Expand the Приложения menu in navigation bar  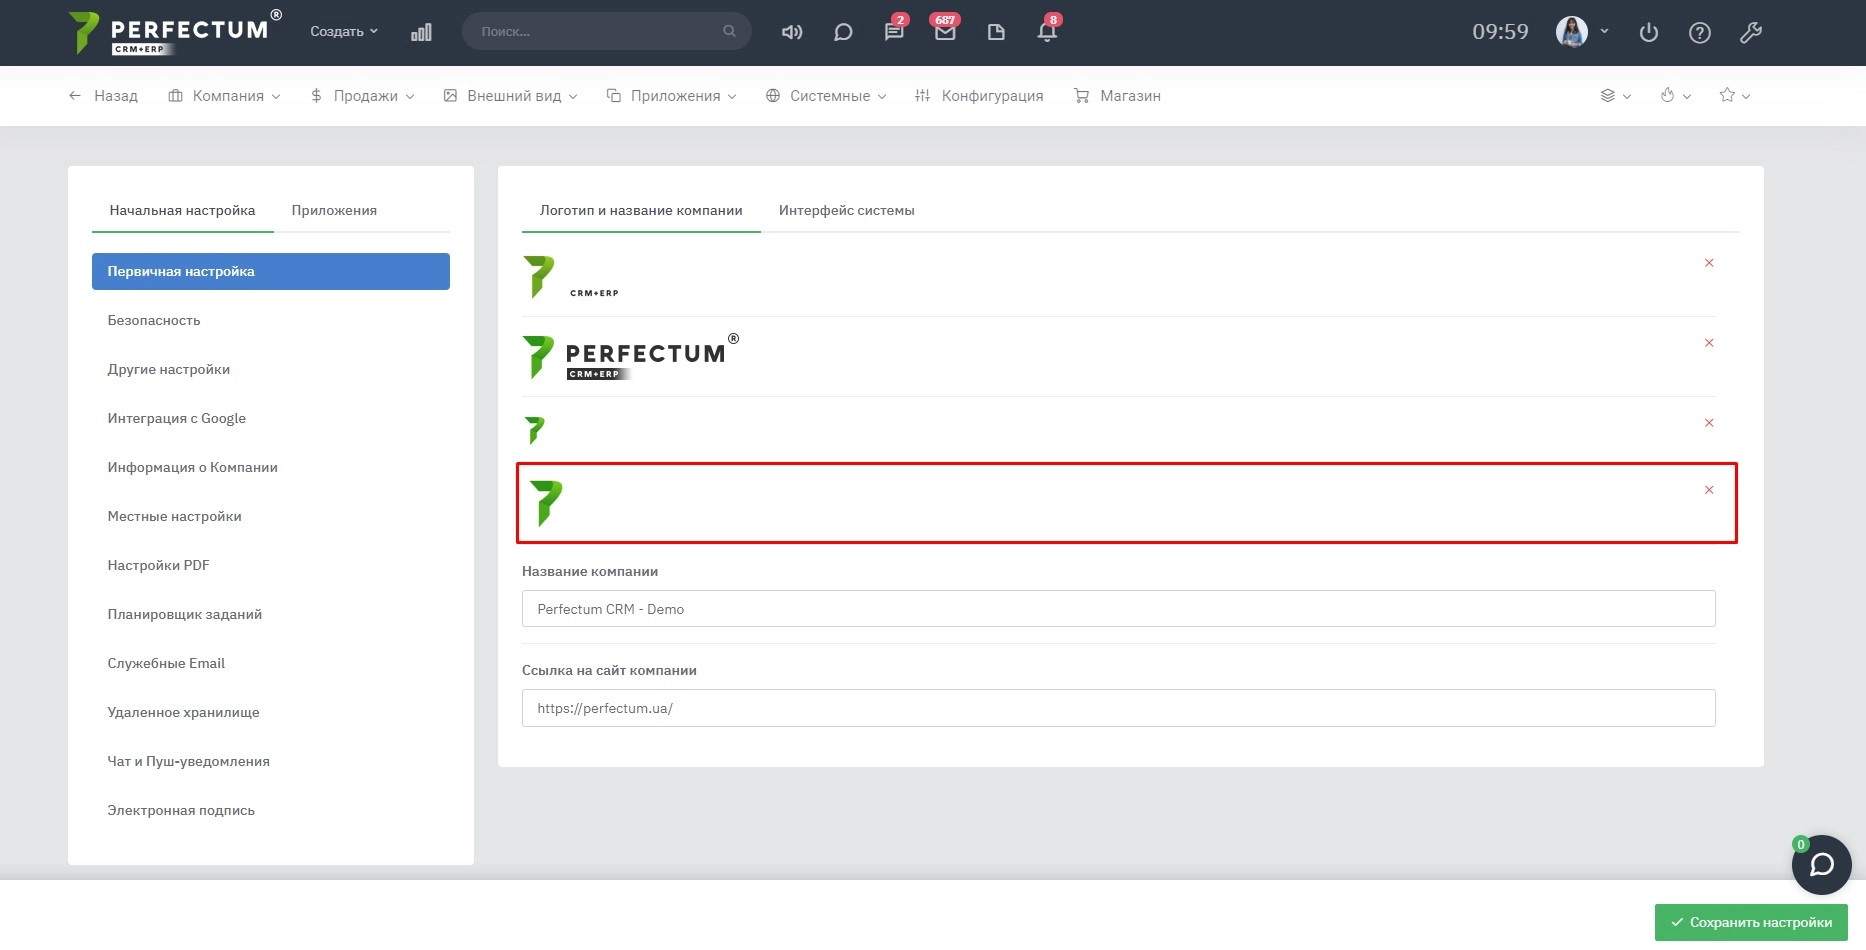click(671, 96)
